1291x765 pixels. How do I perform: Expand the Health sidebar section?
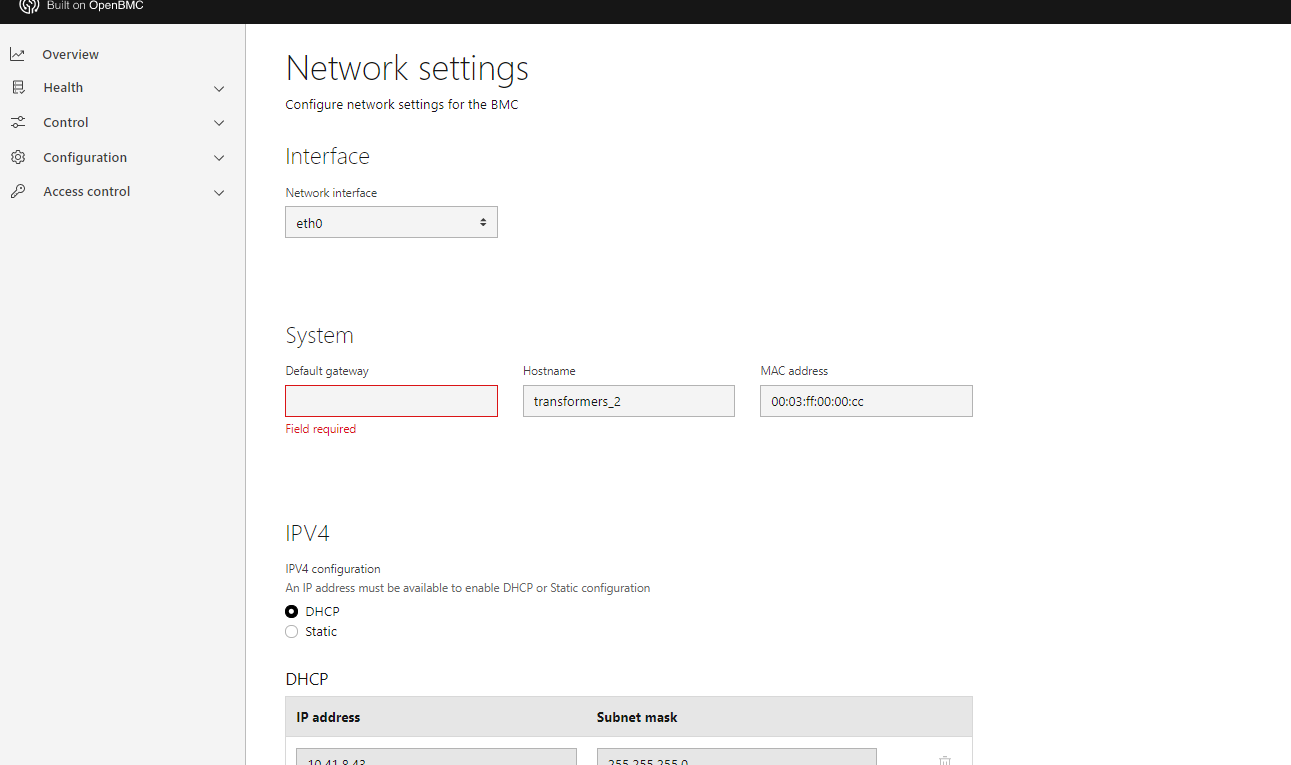[219, 88]
